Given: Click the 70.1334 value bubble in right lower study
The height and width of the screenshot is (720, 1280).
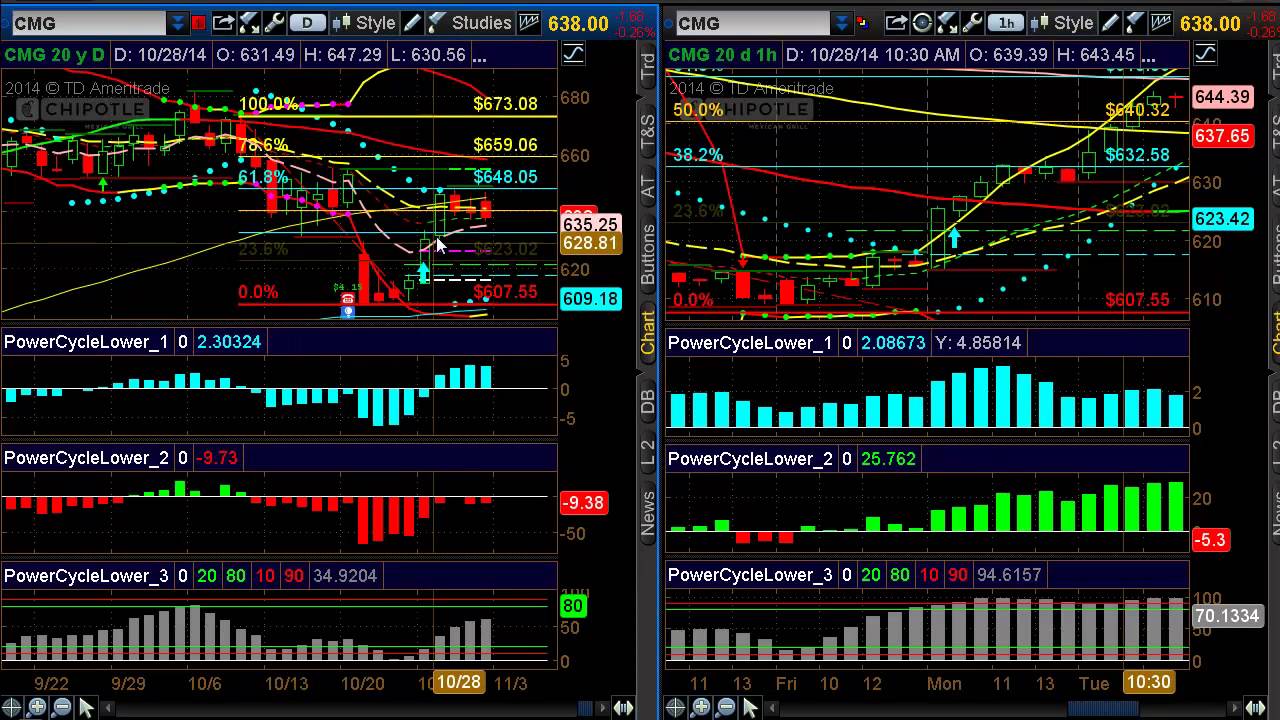Looking at the screenshot, I should click(1227, 616).
